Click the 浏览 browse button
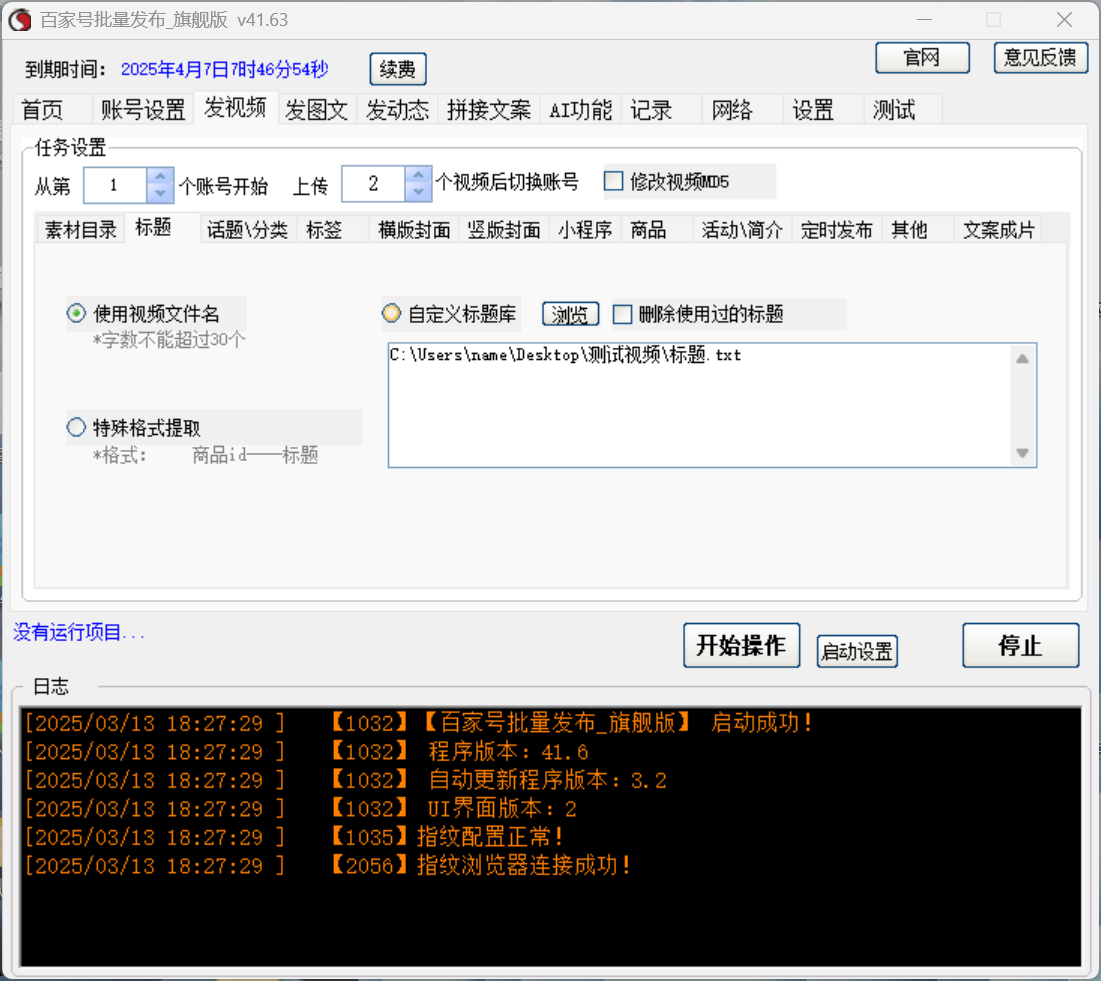 click(x=570, y=314)
